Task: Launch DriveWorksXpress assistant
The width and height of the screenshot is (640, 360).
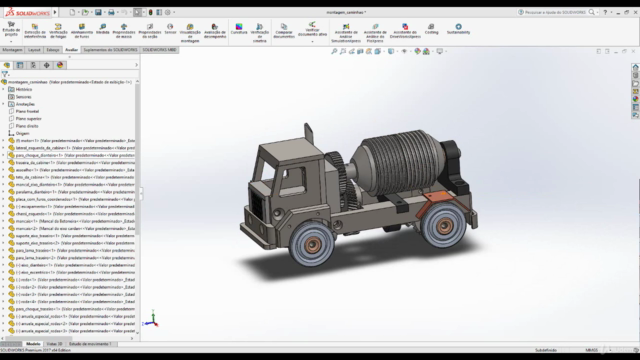Action: [405, 31]
